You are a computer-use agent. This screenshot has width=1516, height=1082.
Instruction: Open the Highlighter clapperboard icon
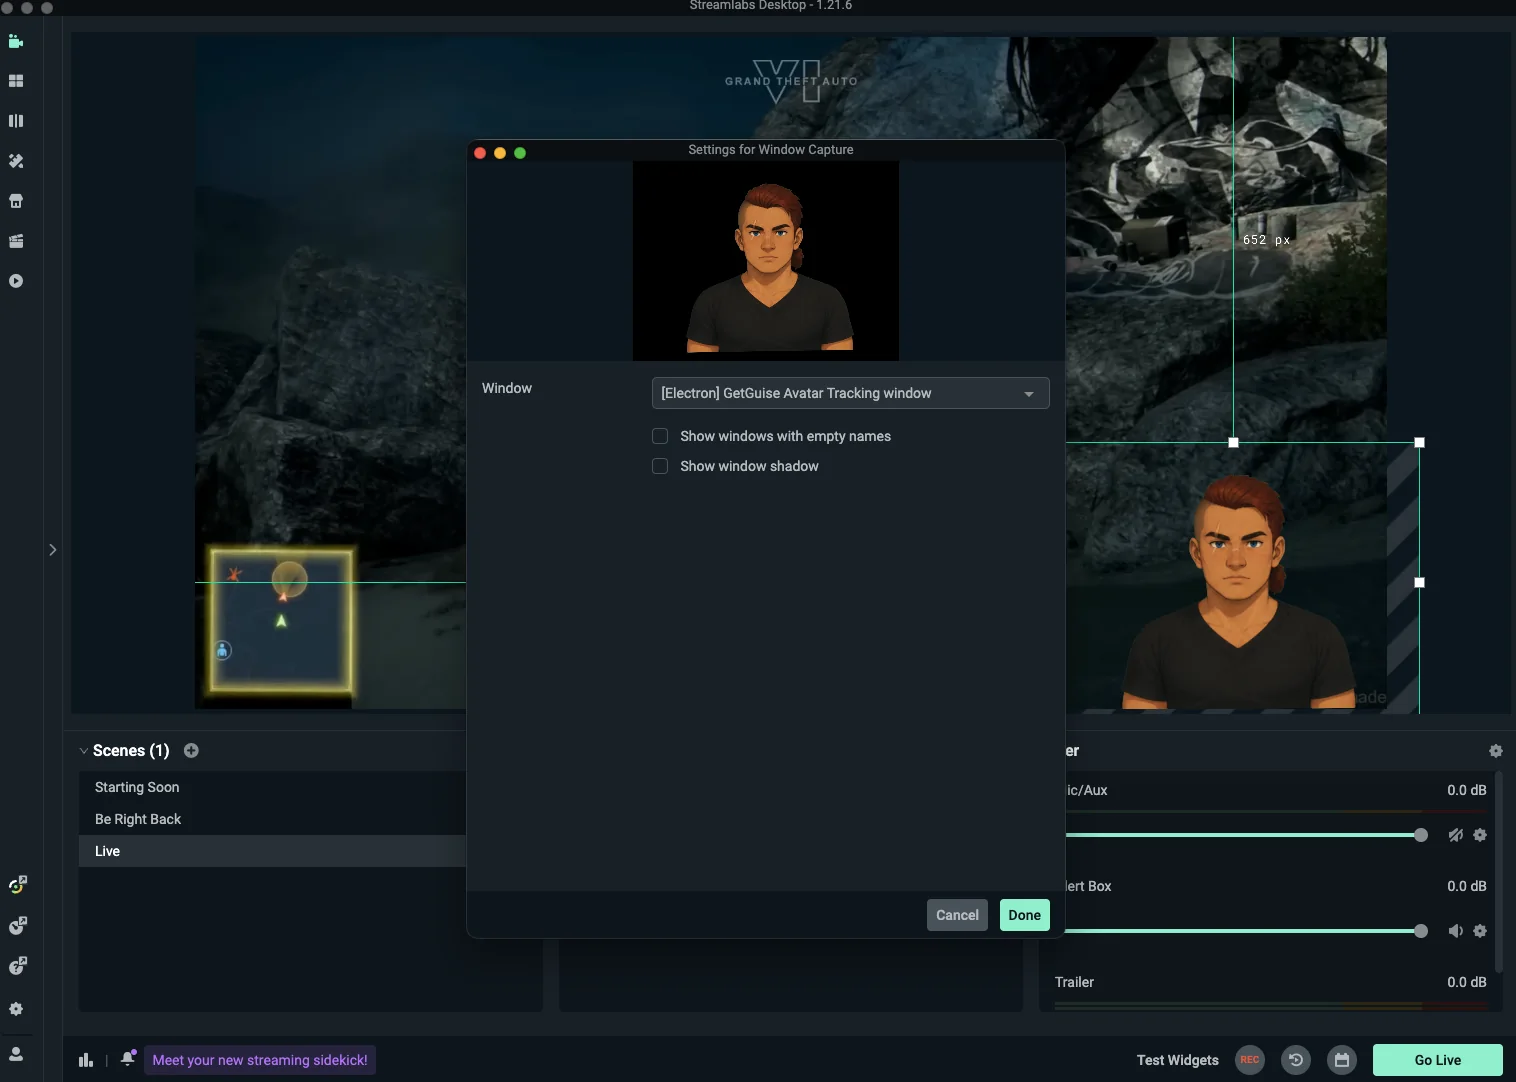(16, 241)
